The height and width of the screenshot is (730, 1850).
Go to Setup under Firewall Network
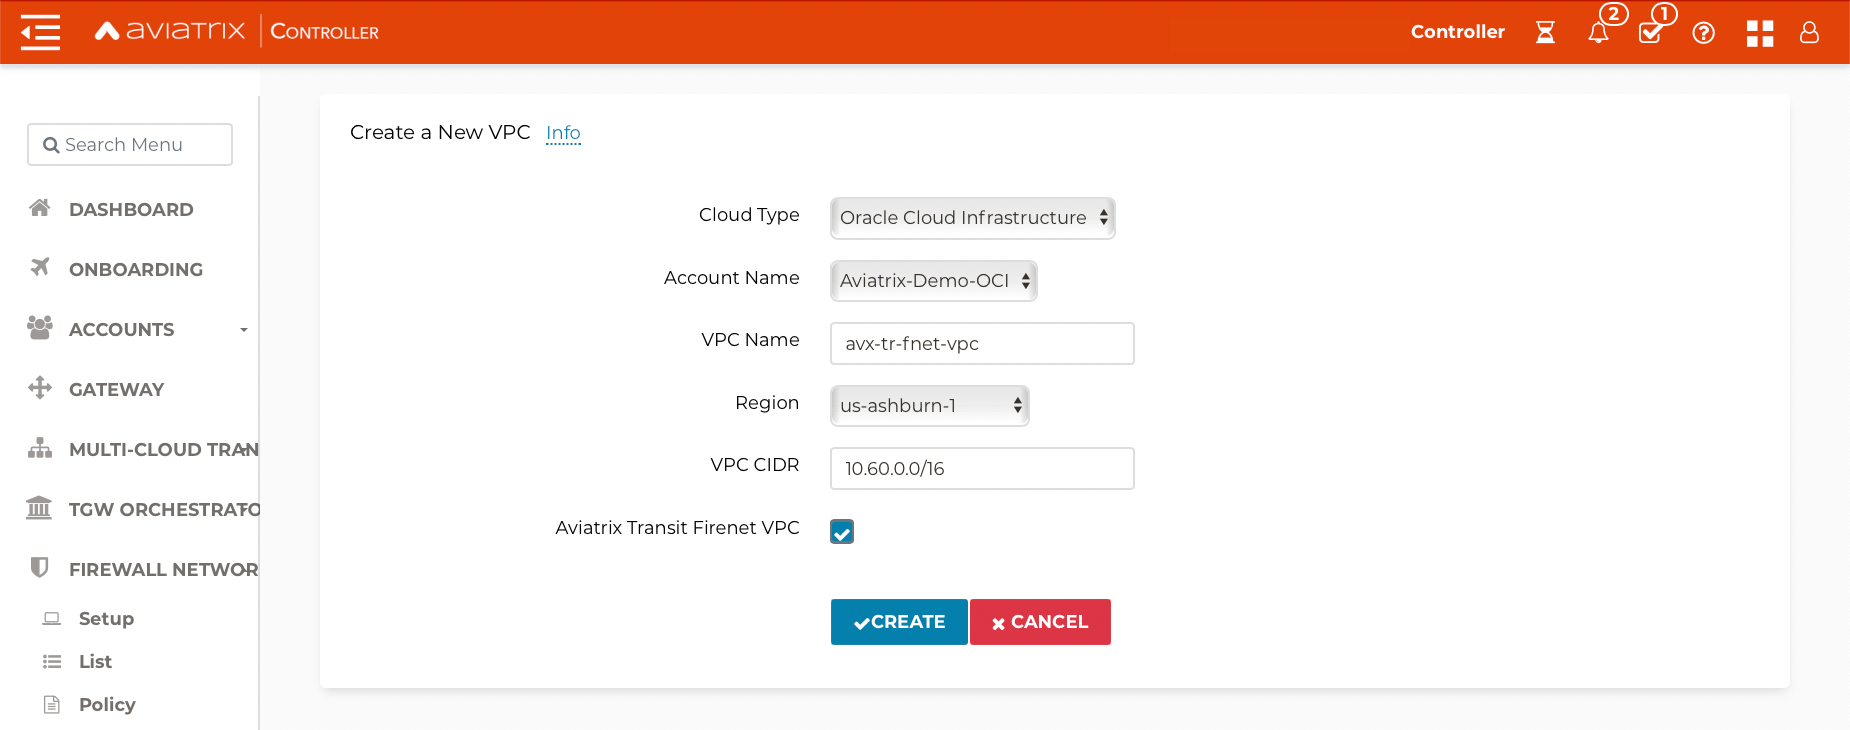[x=105, y=618]
